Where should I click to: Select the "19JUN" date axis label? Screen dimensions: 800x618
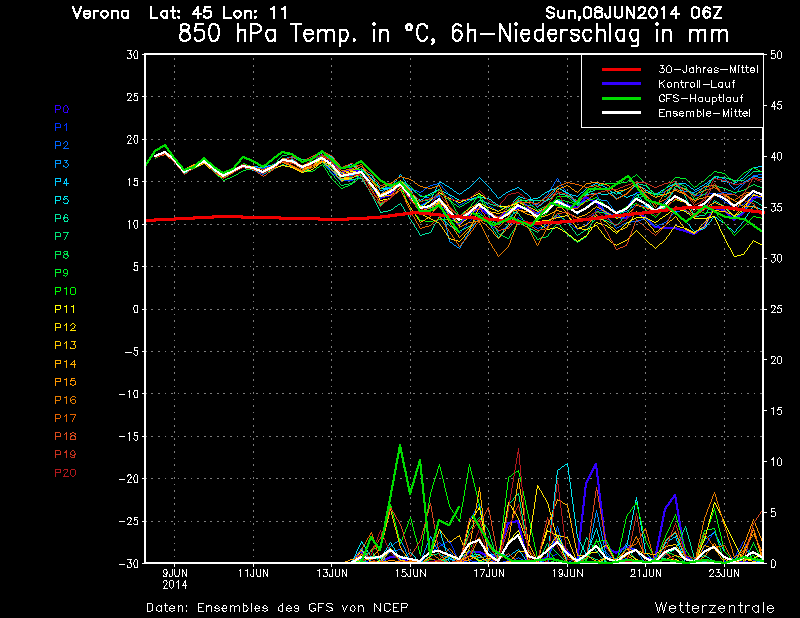567,573
